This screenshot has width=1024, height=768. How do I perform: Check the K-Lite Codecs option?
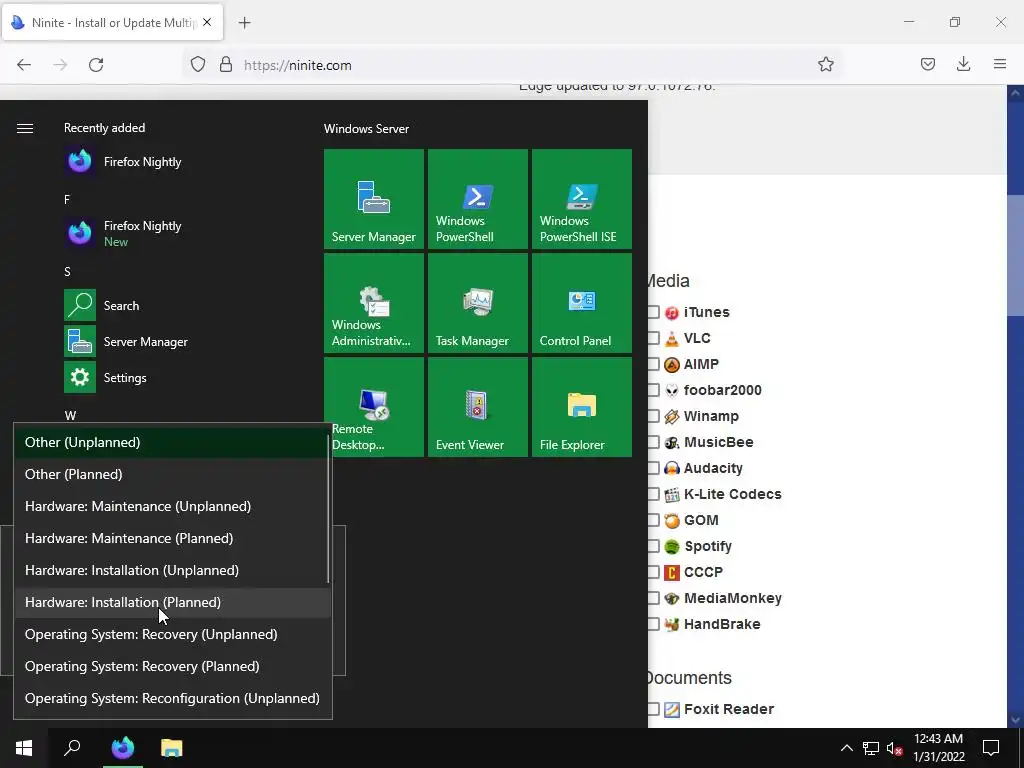coord(652,494)
